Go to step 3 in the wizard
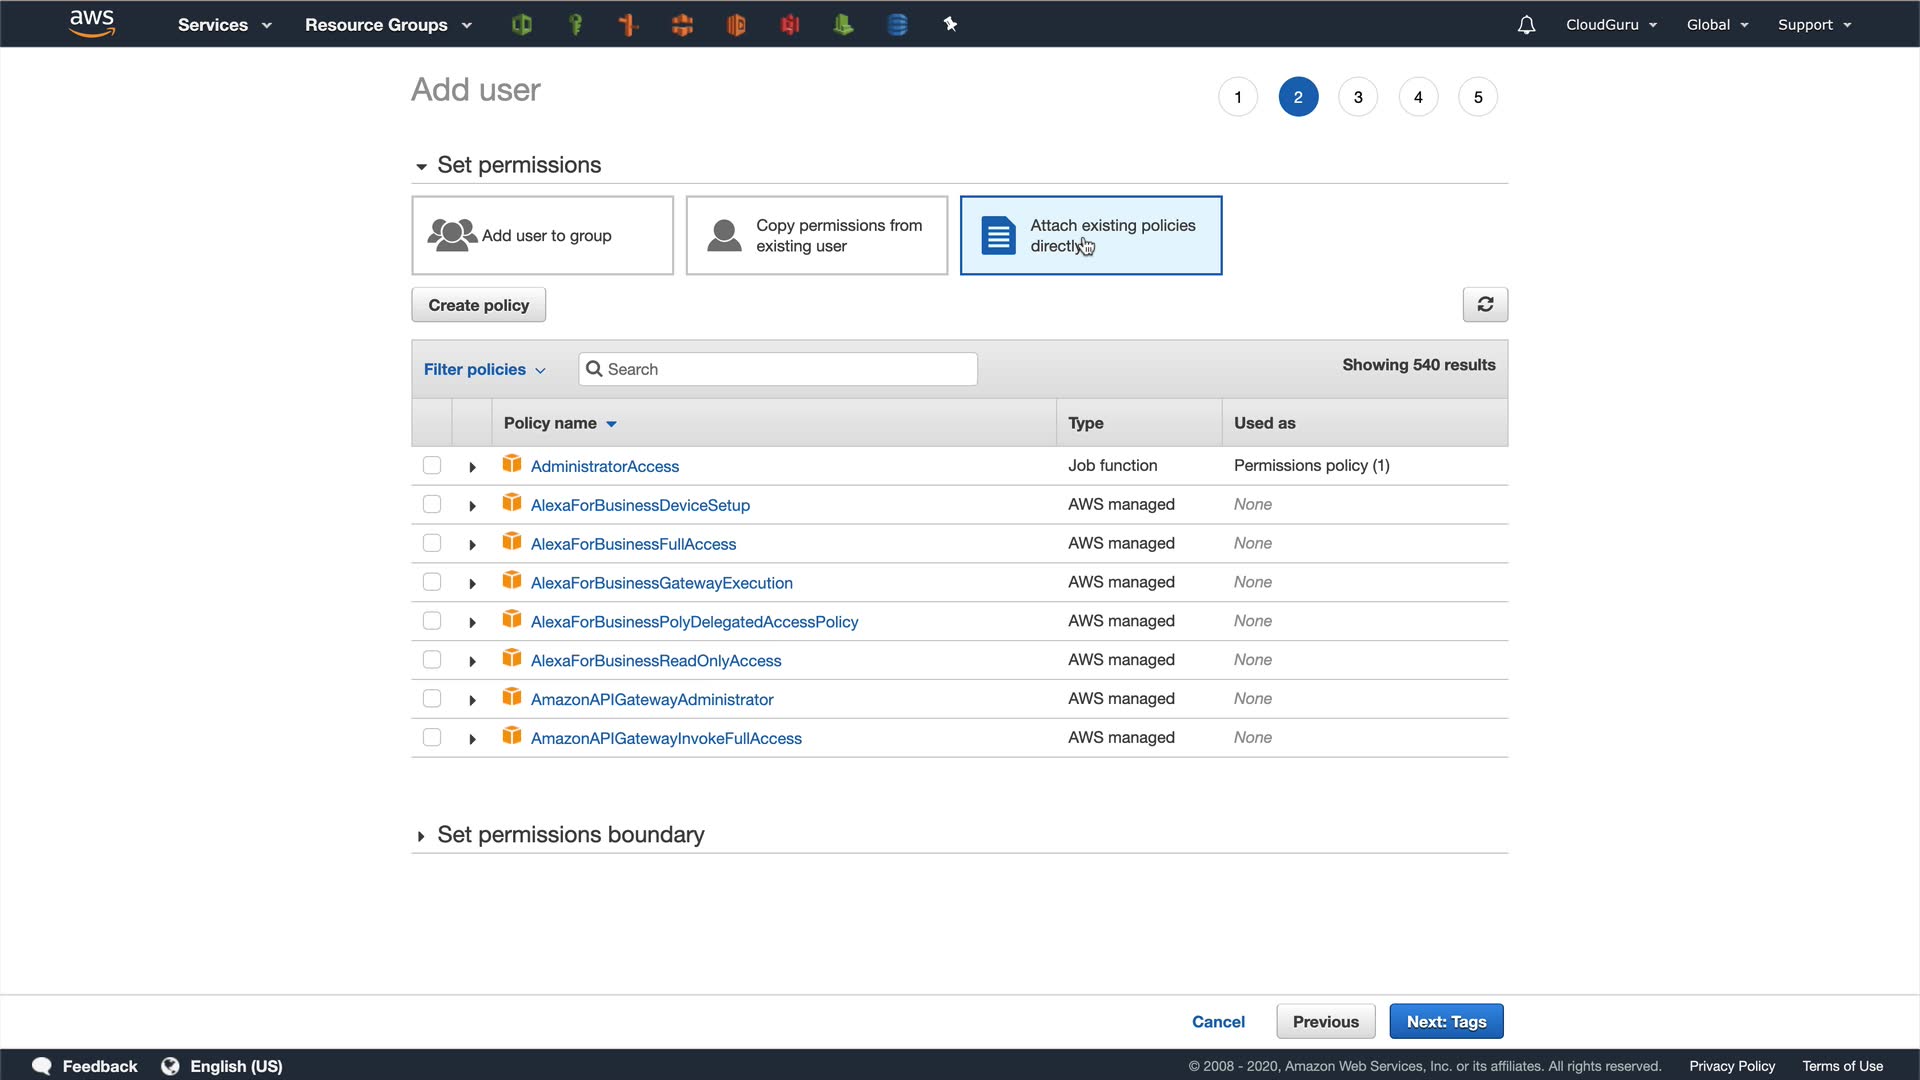1920x1080 pixels. tap(1358, 97)
